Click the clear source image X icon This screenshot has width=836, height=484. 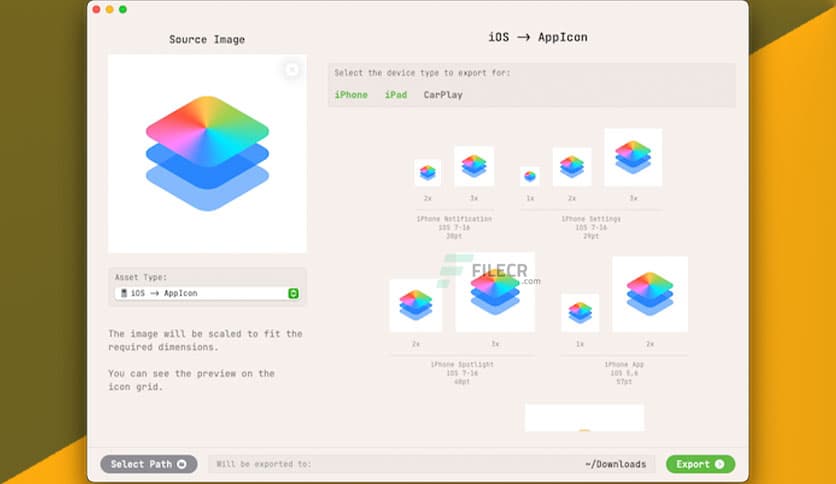point(291,69)
